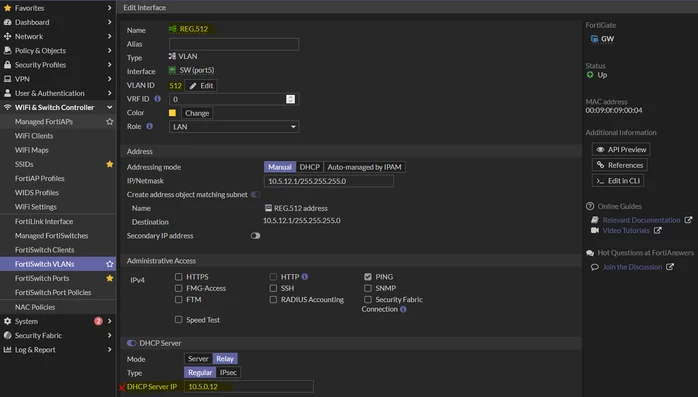This screenshot has width=698, height=397.
Task: Click the info icon by Security Fabric Connection
Action: point(403,309)
